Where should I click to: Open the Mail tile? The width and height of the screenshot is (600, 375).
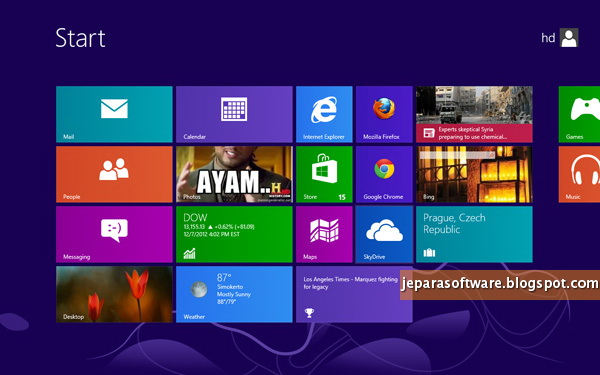tap(114, 114)
